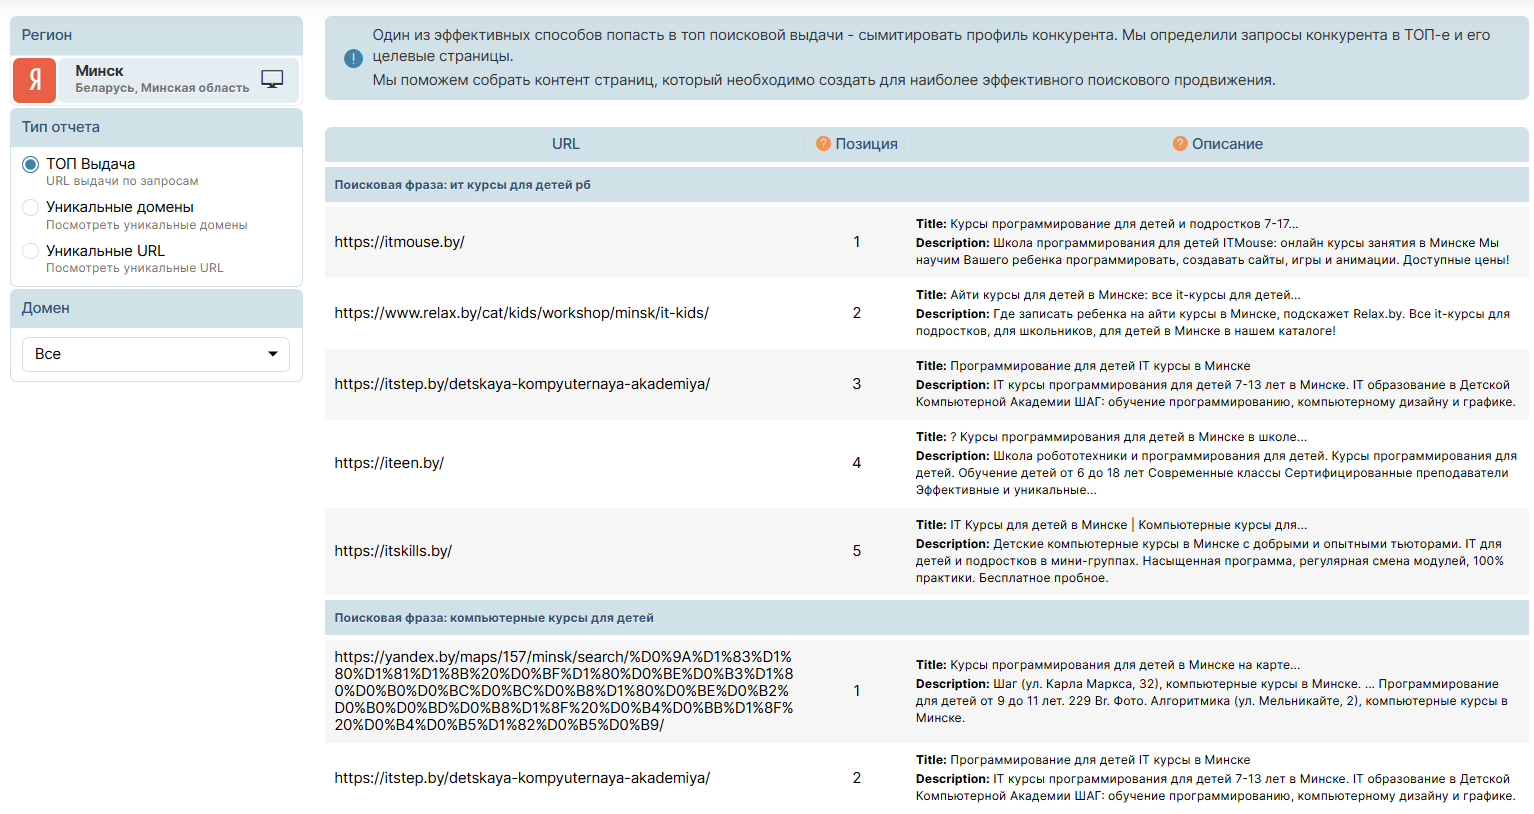Select the ТОП Выдача report type
Image resolution: width=1534 pixels, height=814 pixels.
coord(31,164)
